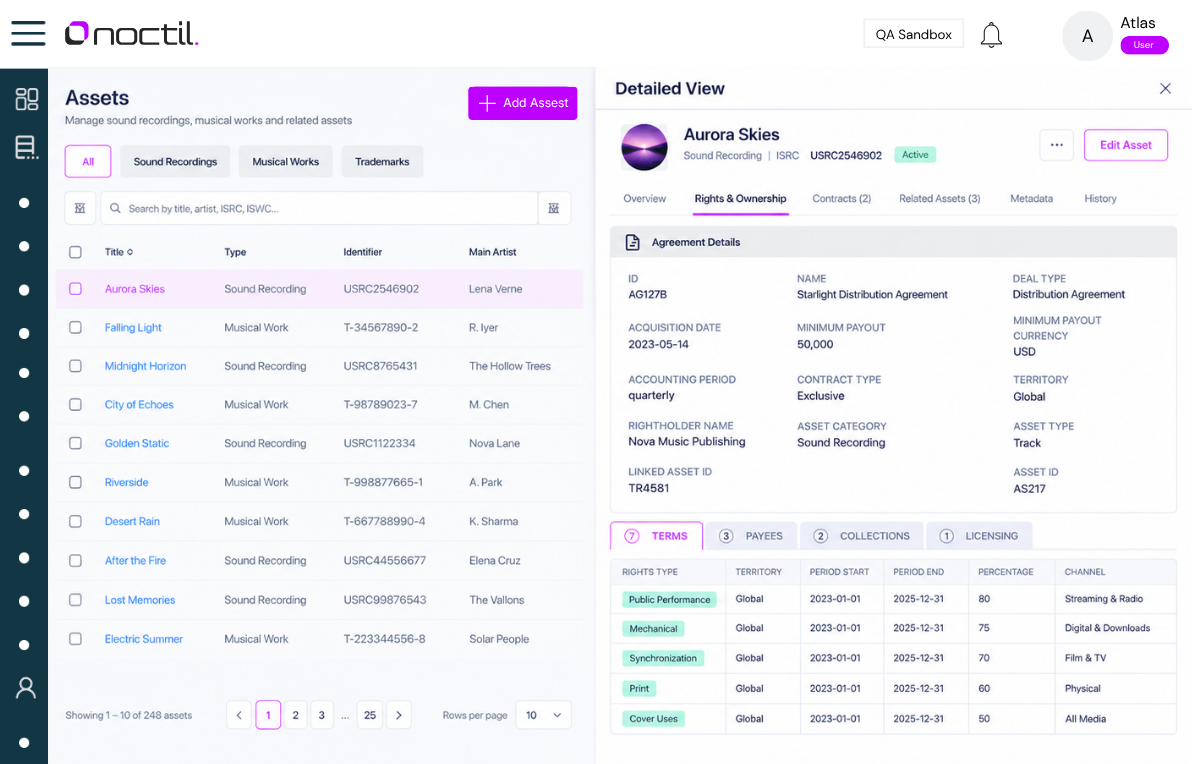Tick the Aurora Skies checkbox

click(75, 289)
